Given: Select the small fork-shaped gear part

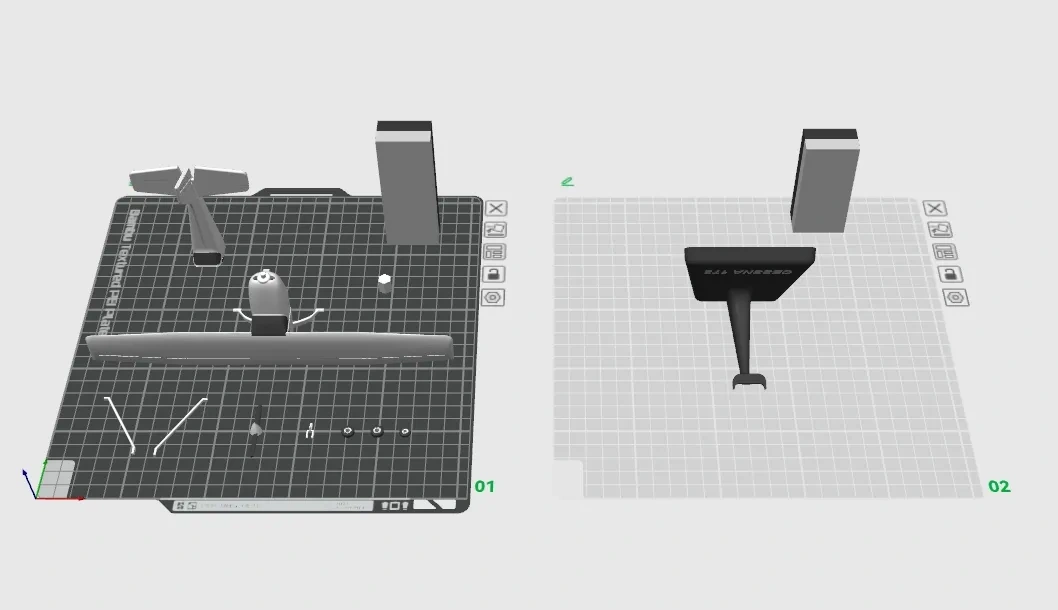Looking at the screenshot, I should tap(310, 431).
